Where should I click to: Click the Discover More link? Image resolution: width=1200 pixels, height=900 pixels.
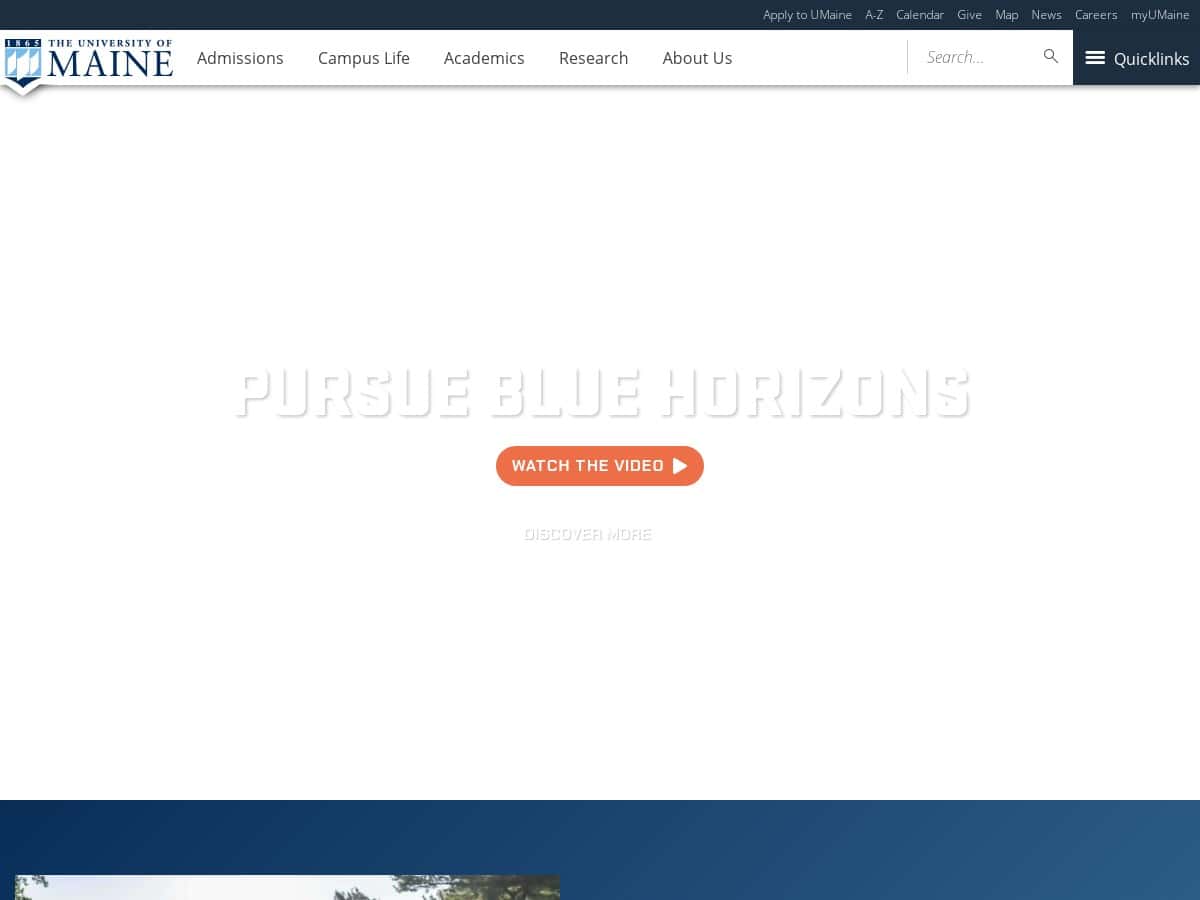coord(587,534)
